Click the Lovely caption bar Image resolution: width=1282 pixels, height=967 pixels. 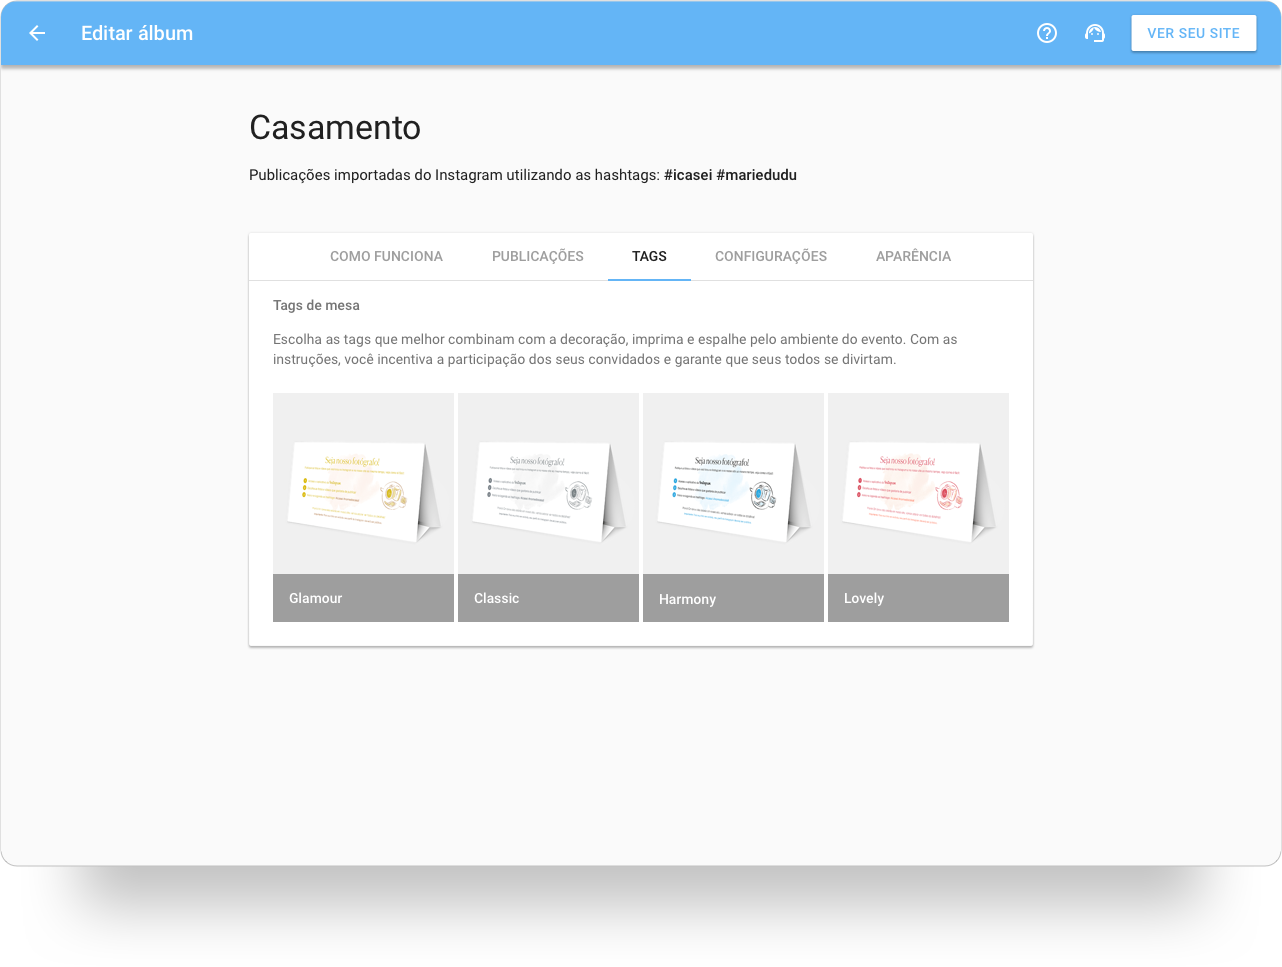pyautogui.click(x=918, y=598)
